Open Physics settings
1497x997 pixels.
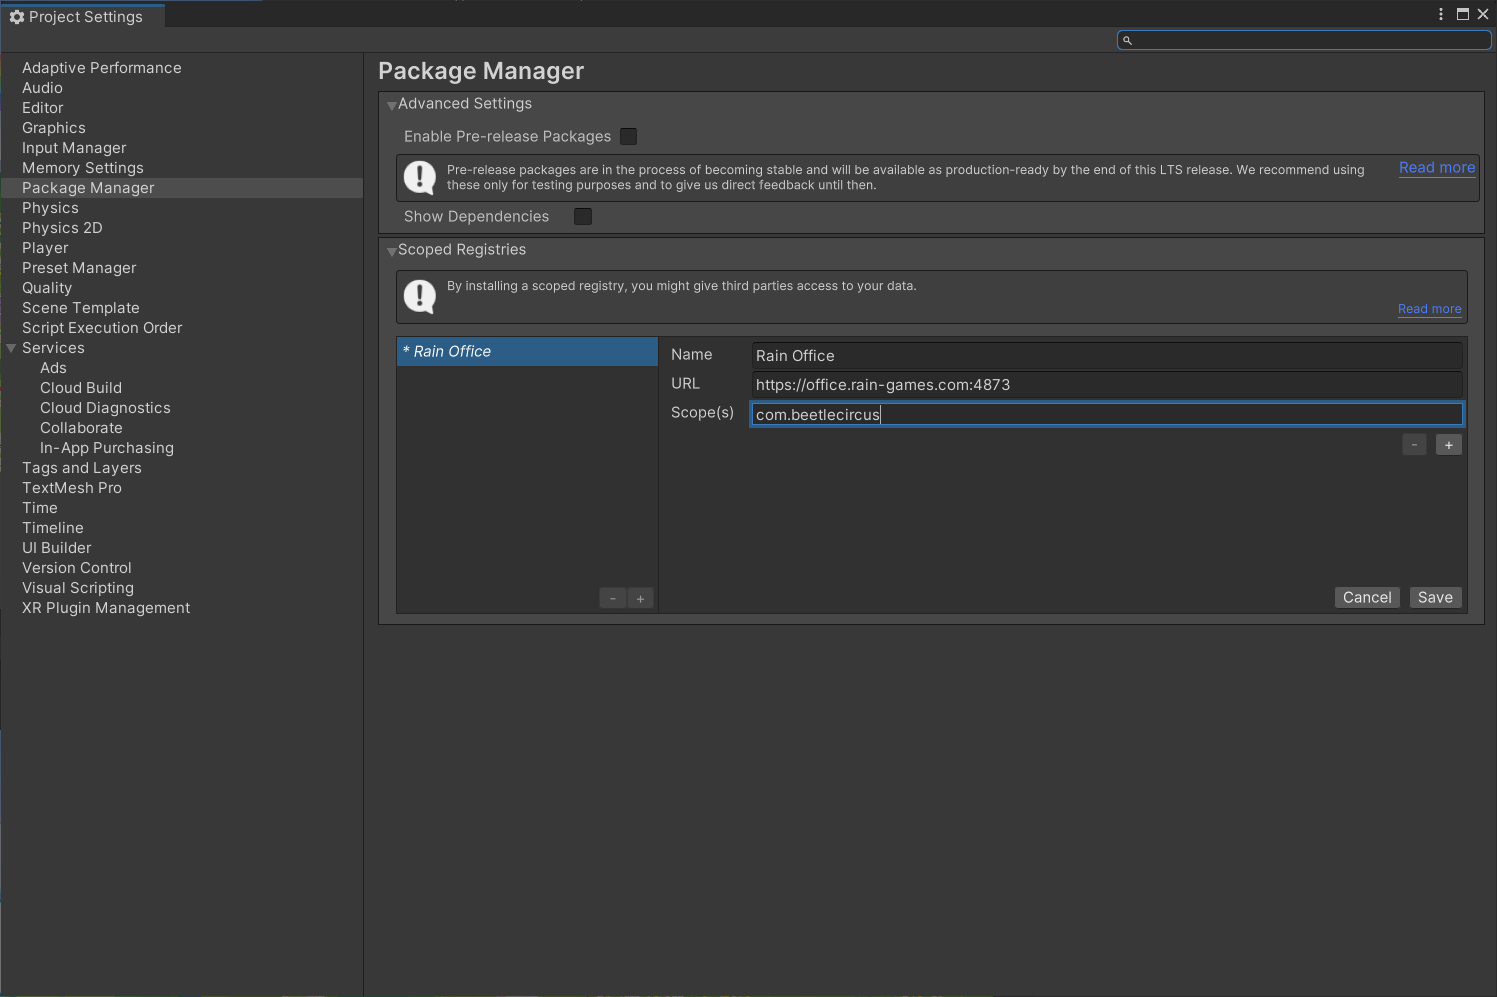(x=50, y=208)
